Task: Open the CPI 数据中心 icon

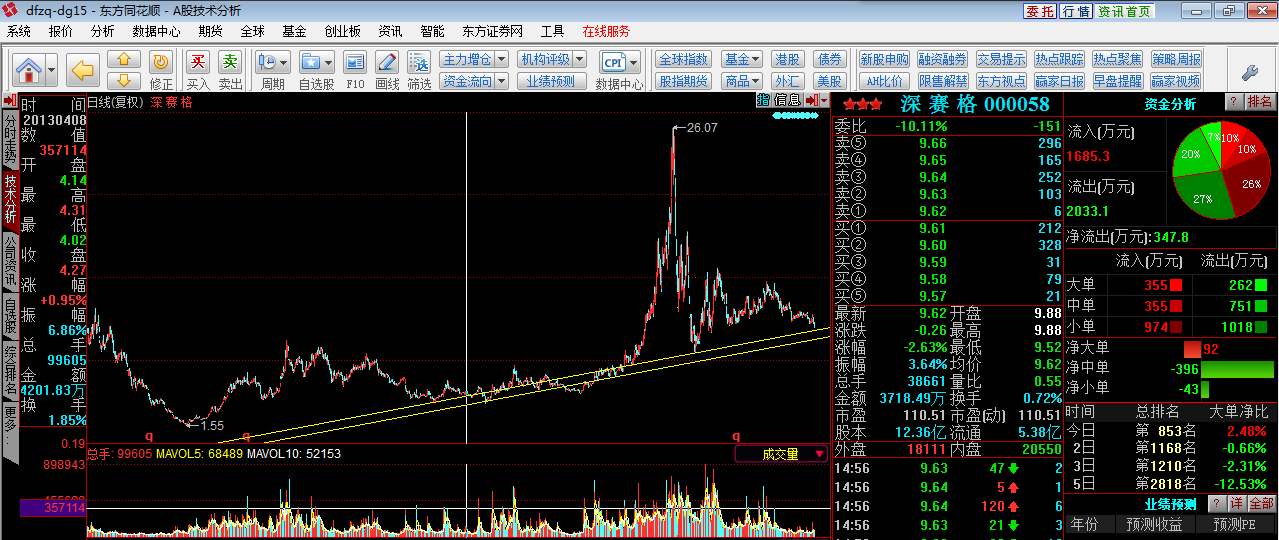Action: pos(613,62)
